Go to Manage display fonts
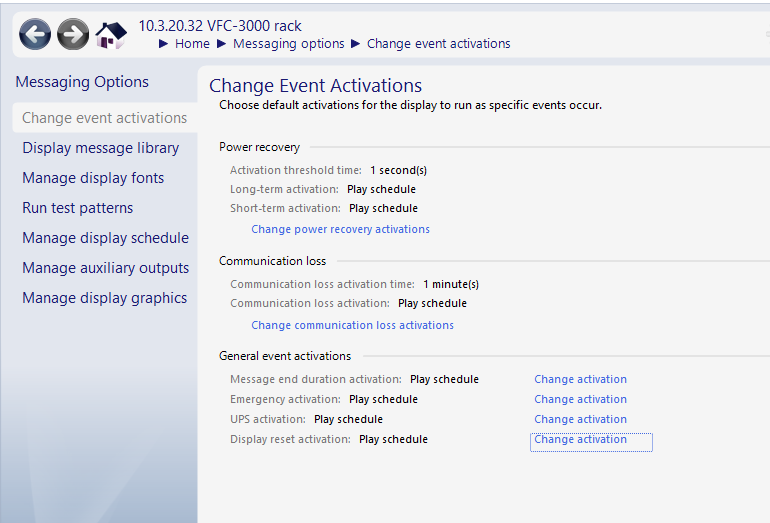This screenshot has height=523, width=770. [93, 178]
